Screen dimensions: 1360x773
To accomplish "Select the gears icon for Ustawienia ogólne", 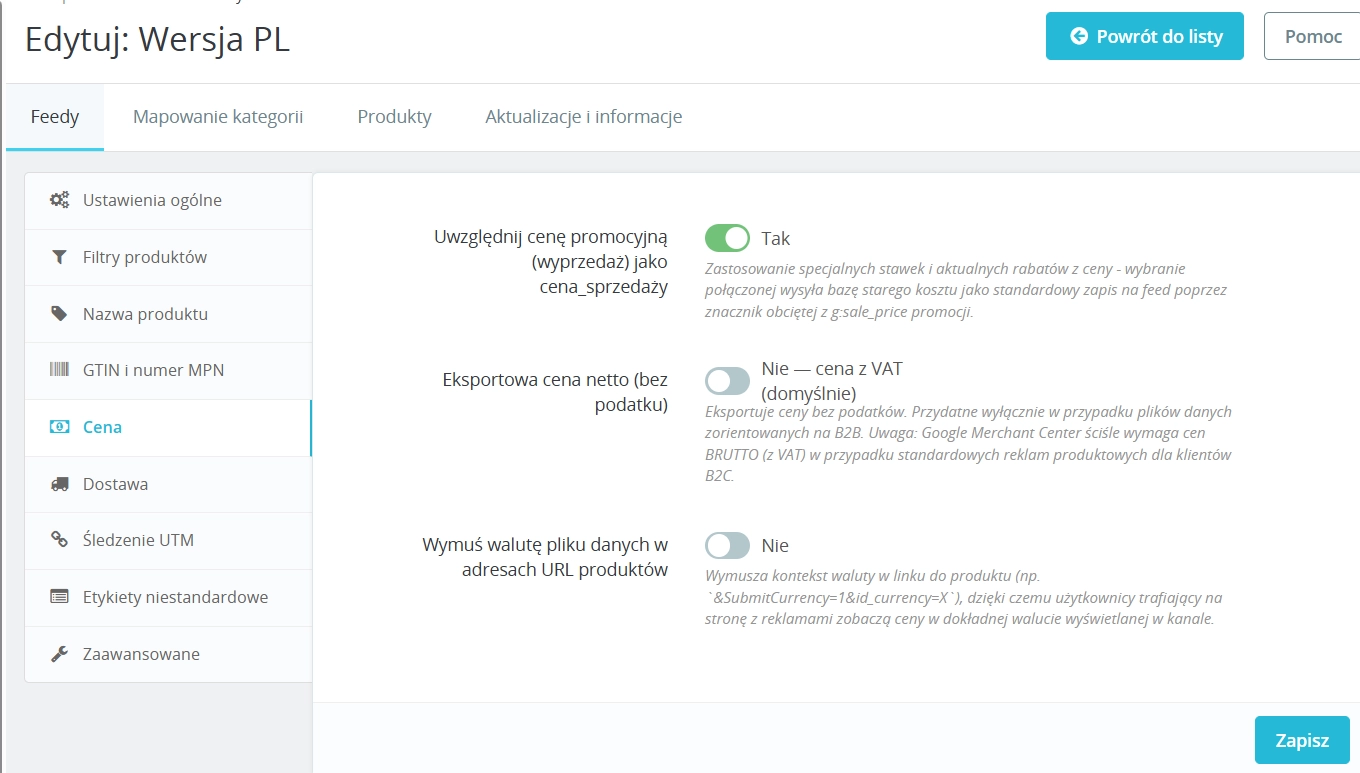I will [58, 199].
